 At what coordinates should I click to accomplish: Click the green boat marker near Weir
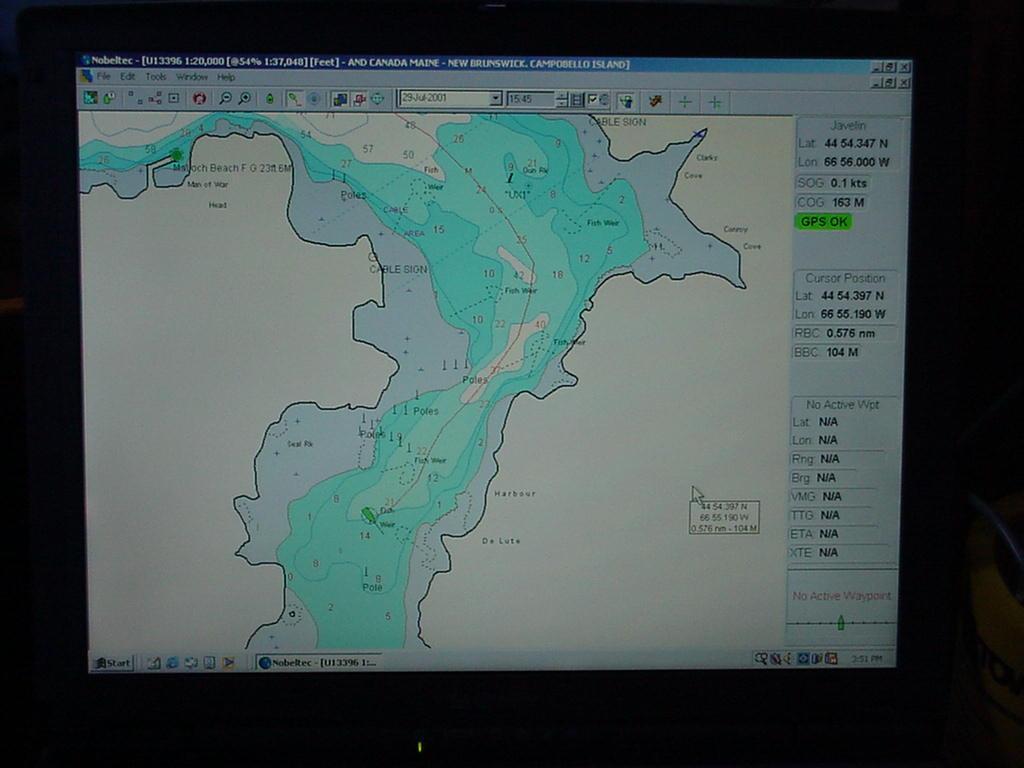click(368, 514)
